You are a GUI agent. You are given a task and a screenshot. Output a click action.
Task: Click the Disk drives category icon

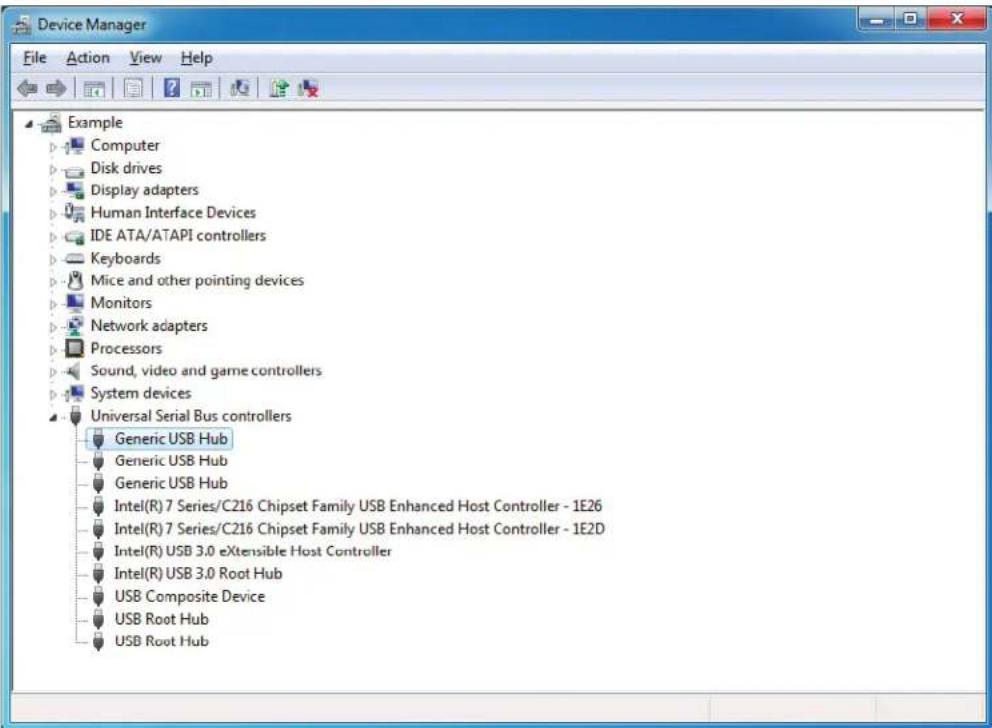coord(74,170)
